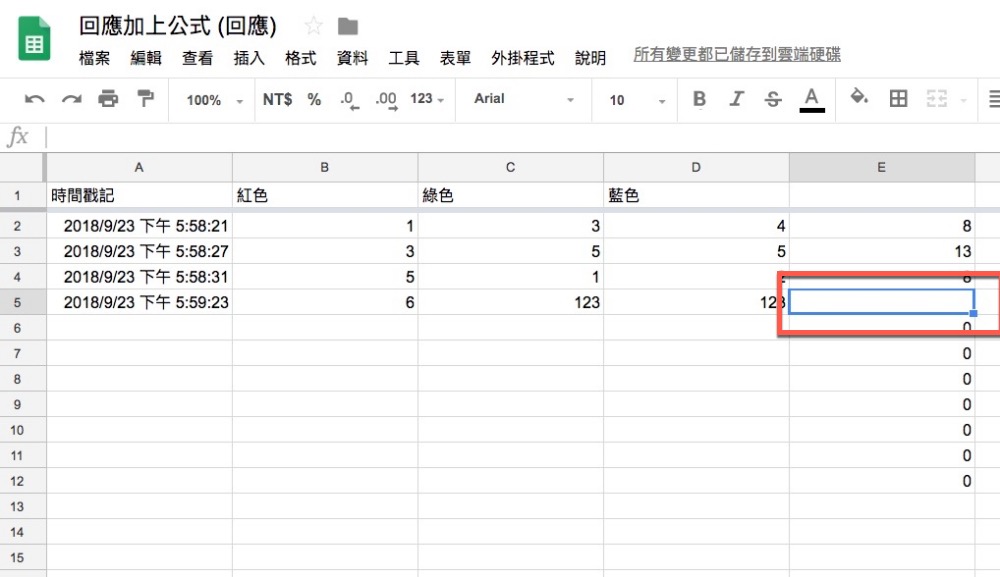
Task: Format as percent
Action: tap(314, 99)
